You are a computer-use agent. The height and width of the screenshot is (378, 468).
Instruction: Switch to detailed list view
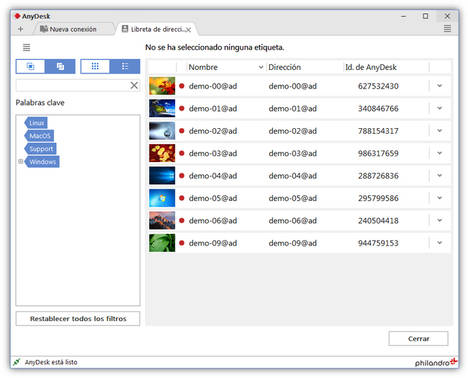pyautogui.click(x=125, y=66)
